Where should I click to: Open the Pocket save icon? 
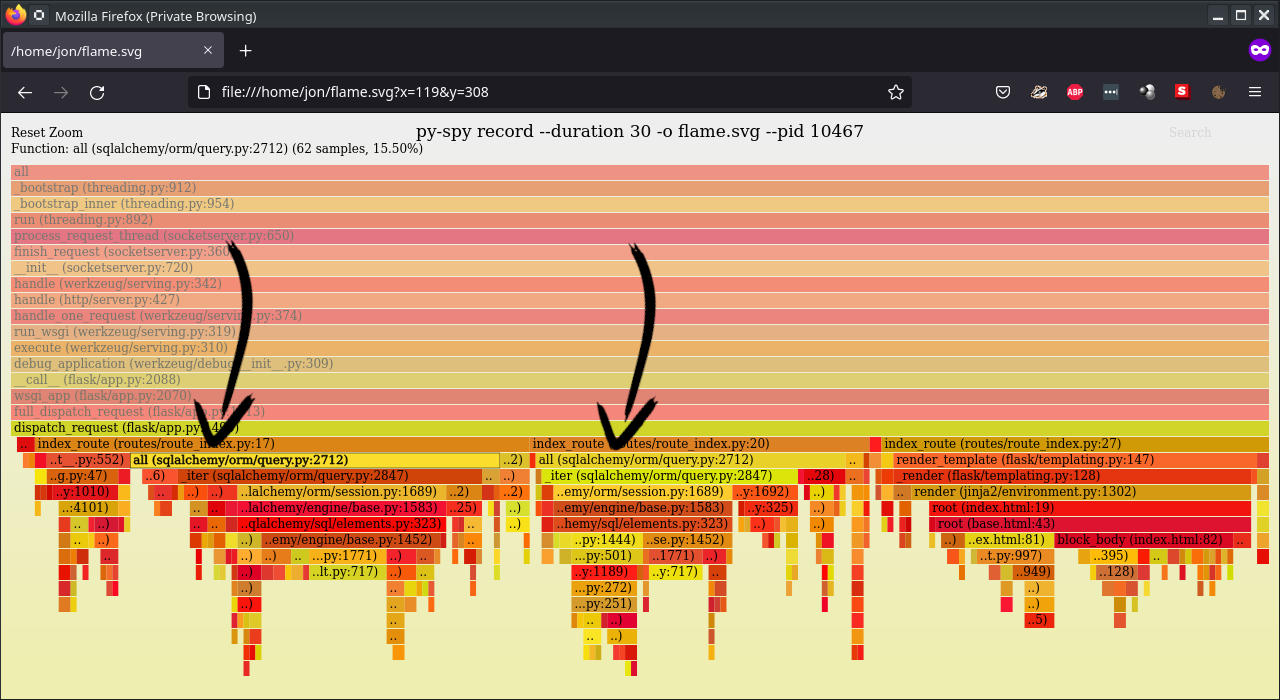[x=1003, y=92]
